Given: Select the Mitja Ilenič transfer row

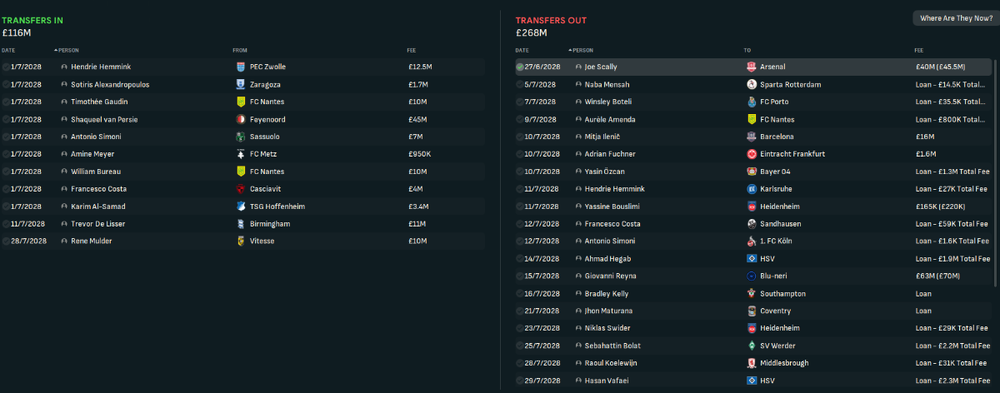Looking at the screenshot, I should click(753, 137).
